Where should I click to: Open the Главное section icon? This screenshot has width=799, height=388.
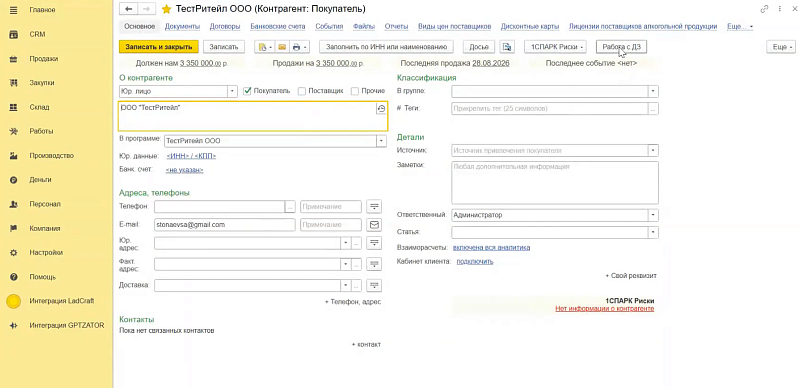click(14, 10)
